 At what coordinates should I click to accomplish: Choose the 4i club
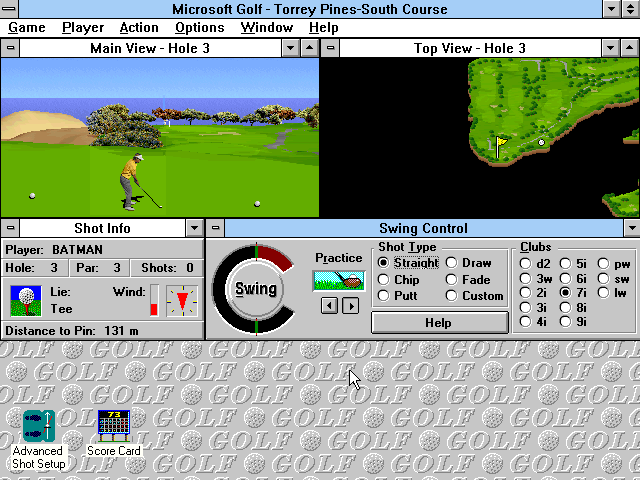pos(533,322)
